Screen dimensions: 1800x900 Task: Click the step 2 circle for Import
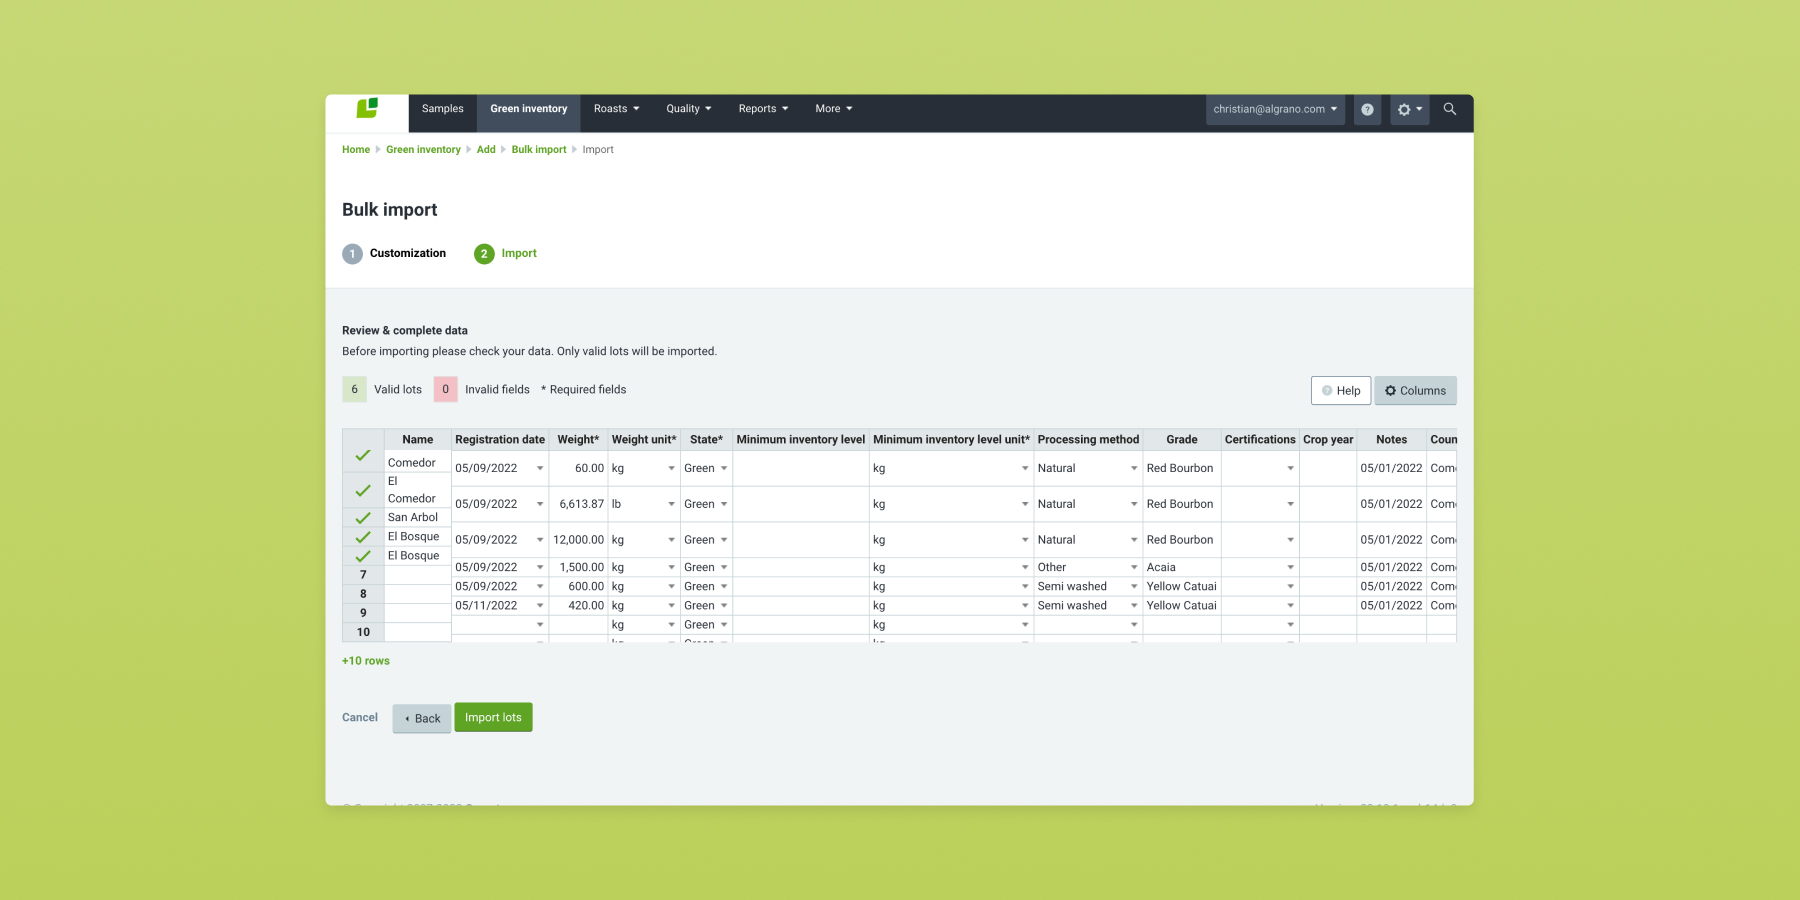coord(484,254)
